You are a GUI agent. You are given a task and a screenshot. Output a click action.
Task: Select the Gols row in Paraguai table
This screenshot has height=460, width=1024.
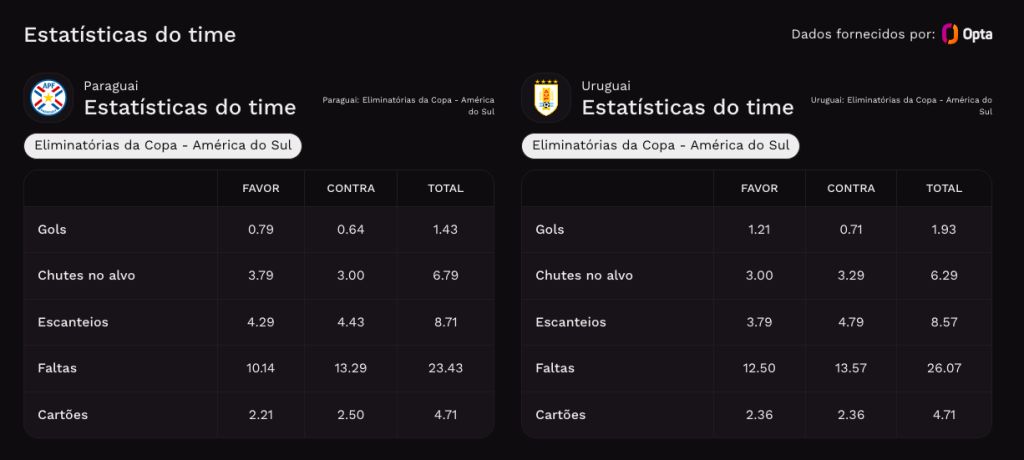pyautogui.click(x=259, y=229)
